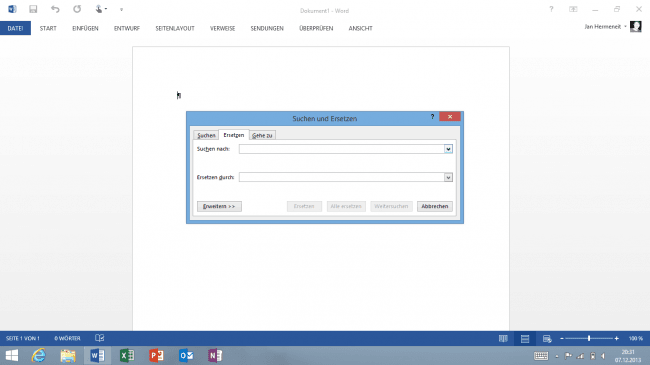Click the Action Center flag icon
Image resolution: width=650 pixels, height=365 pixels.
pos(568,356)
